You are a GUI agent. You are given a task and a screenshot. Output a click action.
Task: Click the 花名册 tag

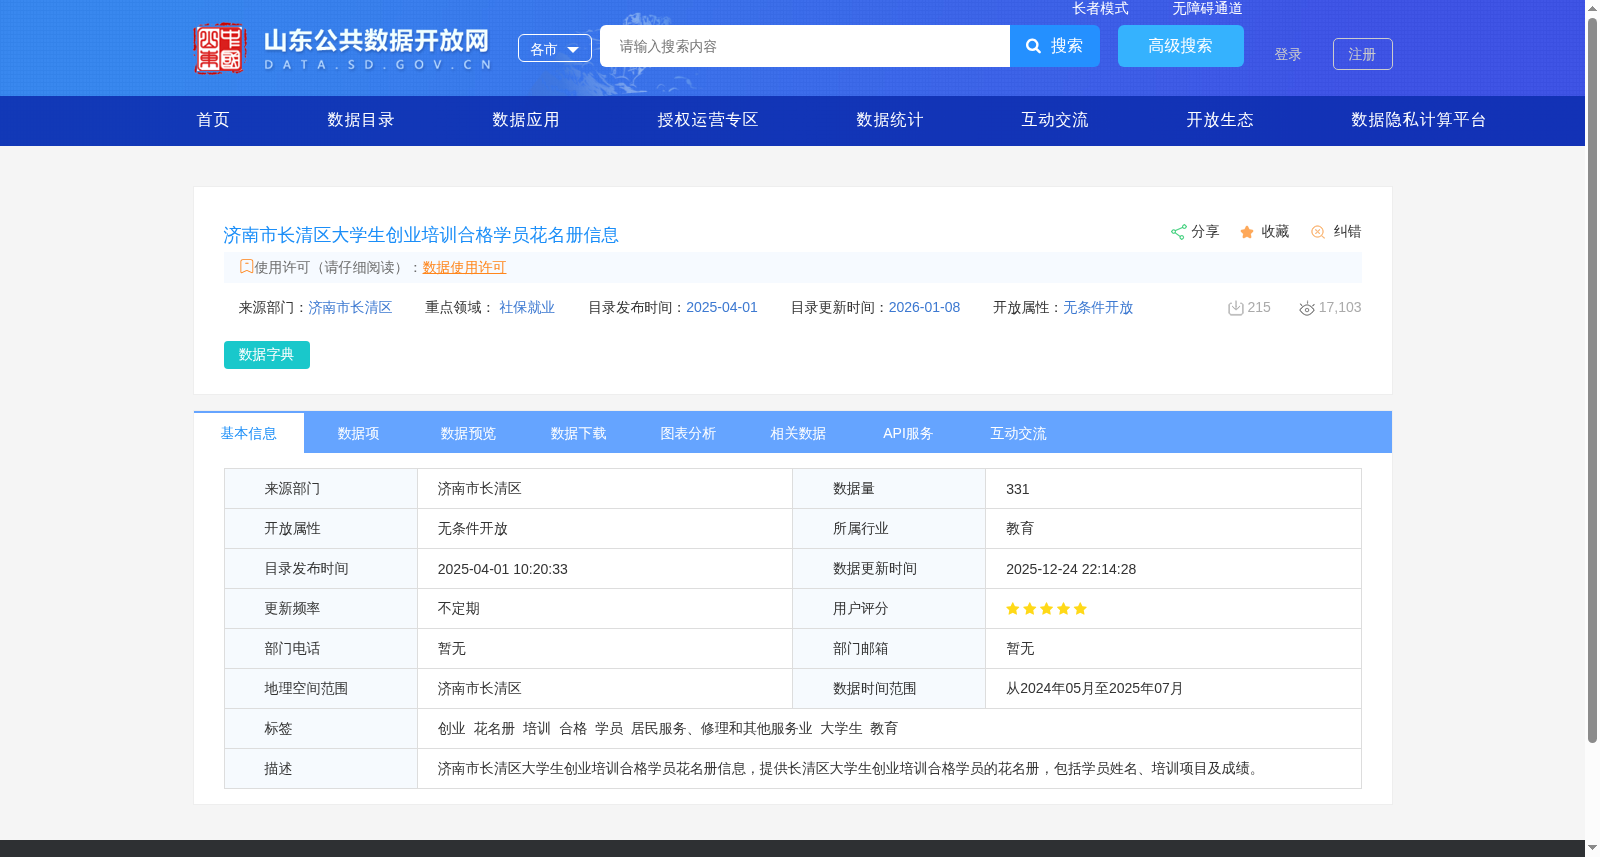tap(494, 729)
